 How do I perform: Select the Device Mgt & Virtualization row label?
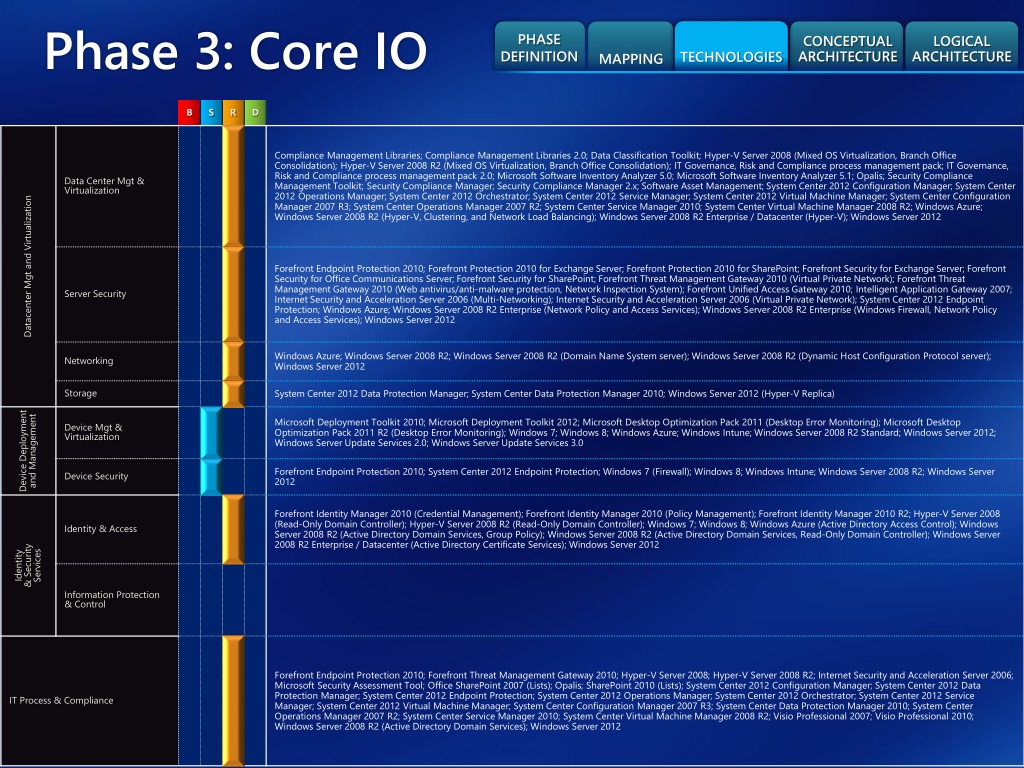coord(93,432)
